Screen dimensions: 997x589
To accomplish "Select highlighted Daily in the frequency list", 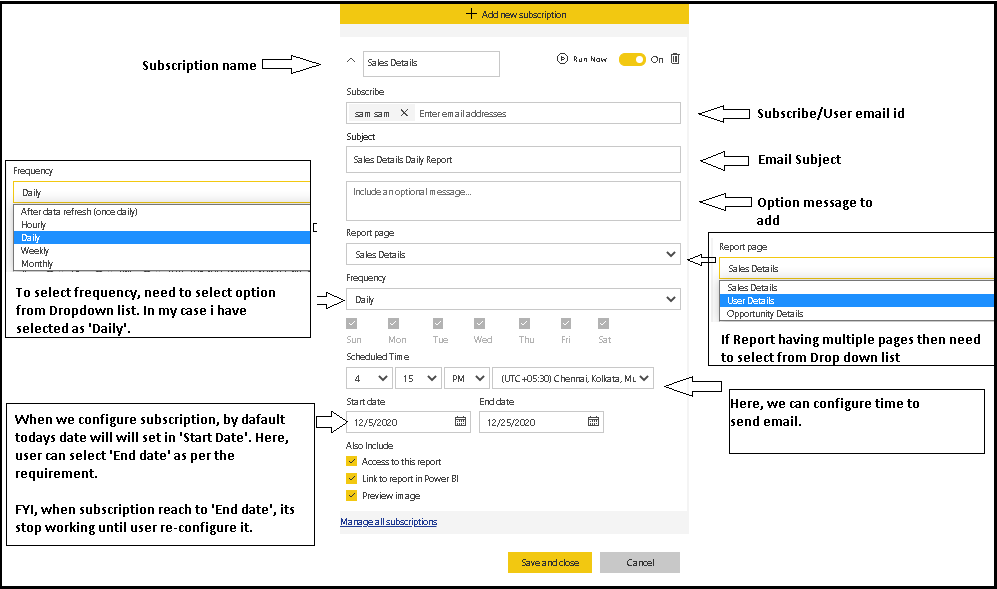I will point(162,237).
